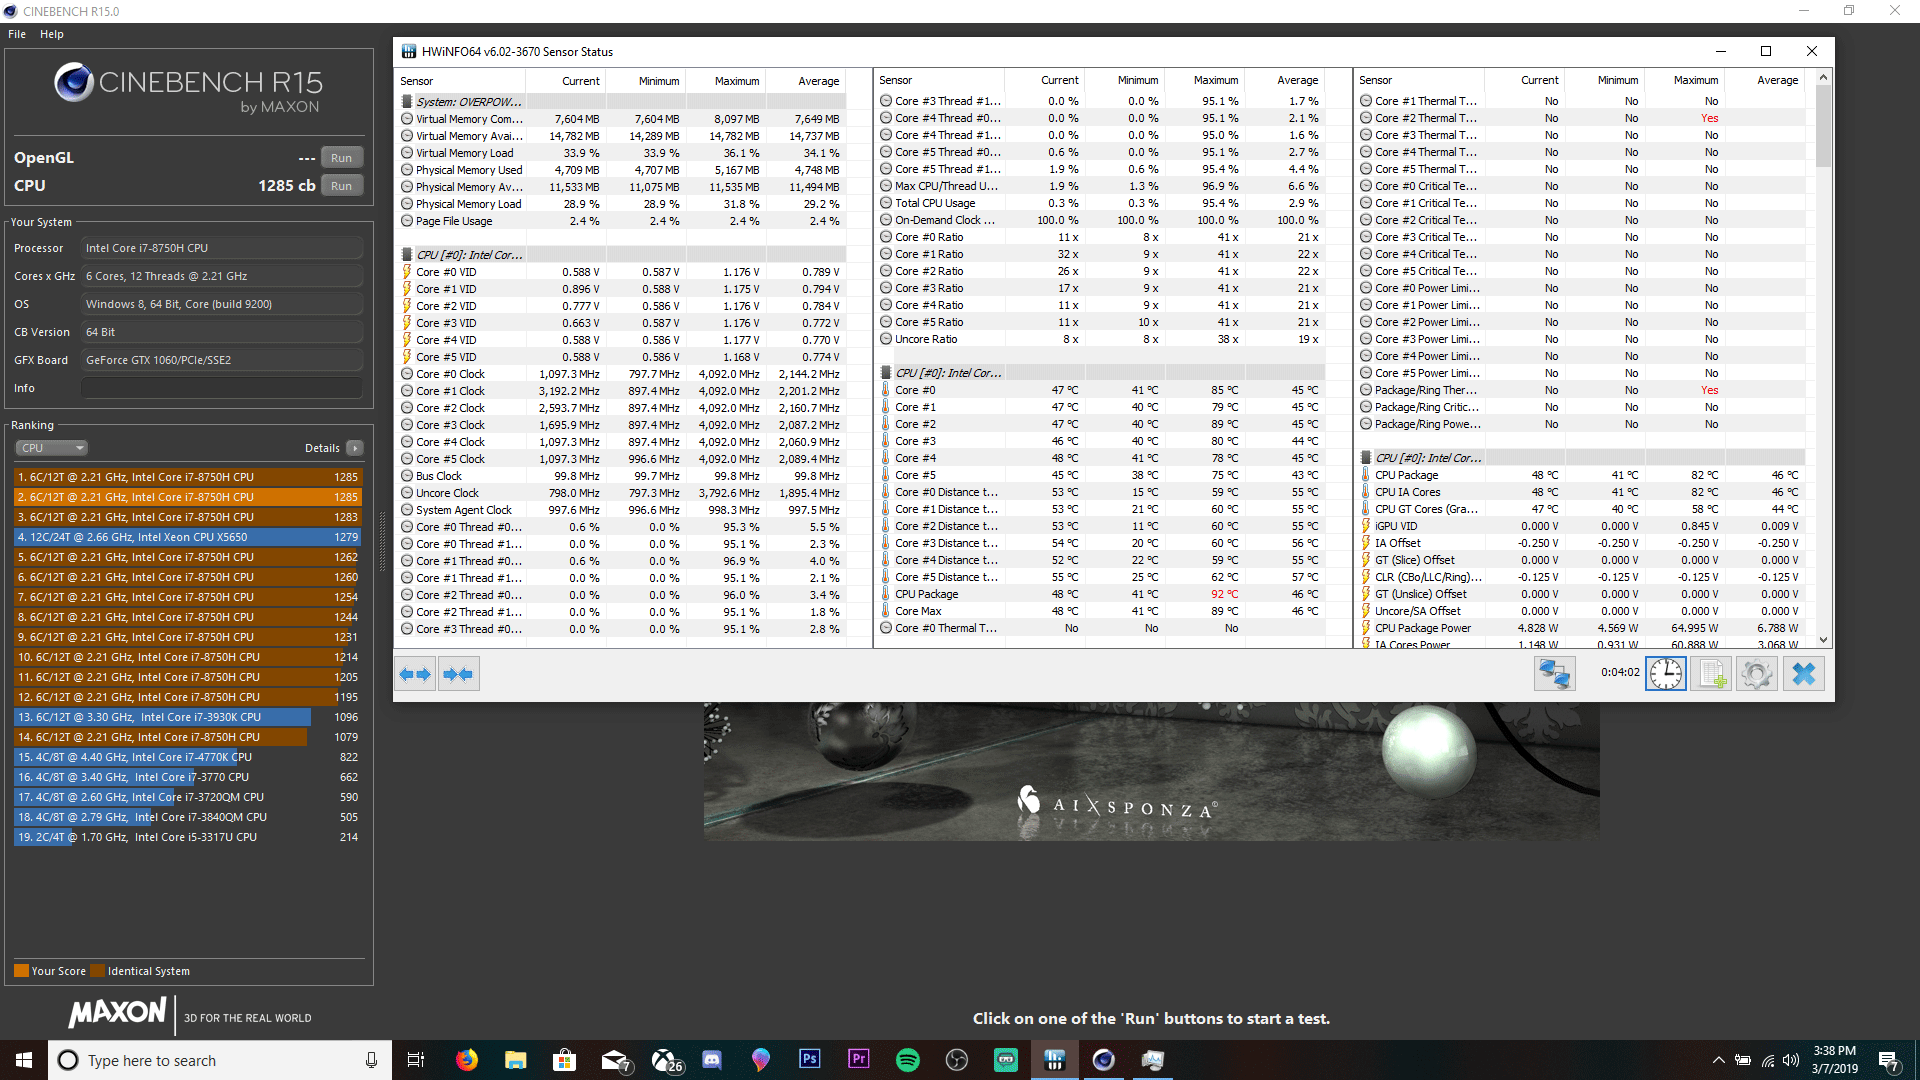Select top ranking entry scoring 1285
Viewport: 1920px width, 1080px height.
coord(188,477)
